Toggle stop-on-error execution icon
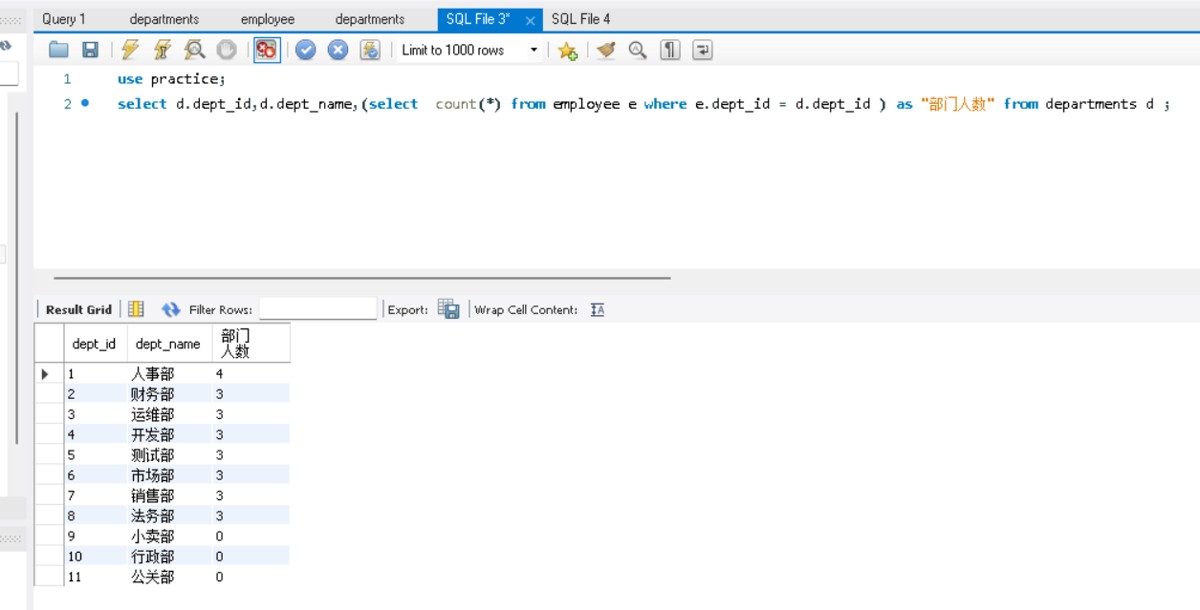 [266, 50]
